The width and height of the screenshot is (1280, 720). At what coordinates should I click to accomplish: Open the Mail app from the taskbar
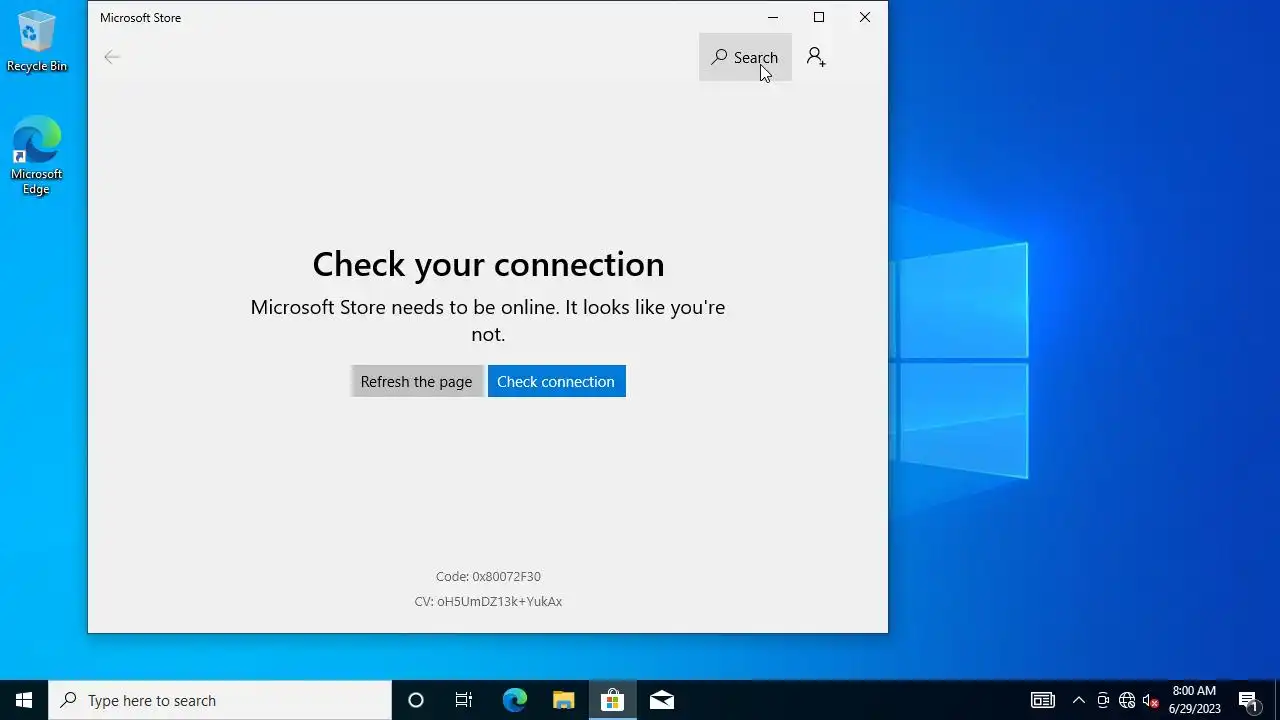coord(661,700)
